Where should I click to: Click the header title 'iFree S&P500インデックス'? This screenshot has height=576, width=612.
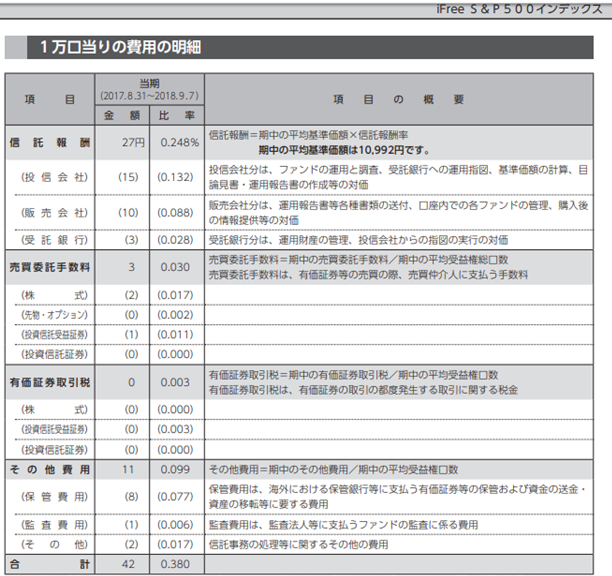coord(519,9)
